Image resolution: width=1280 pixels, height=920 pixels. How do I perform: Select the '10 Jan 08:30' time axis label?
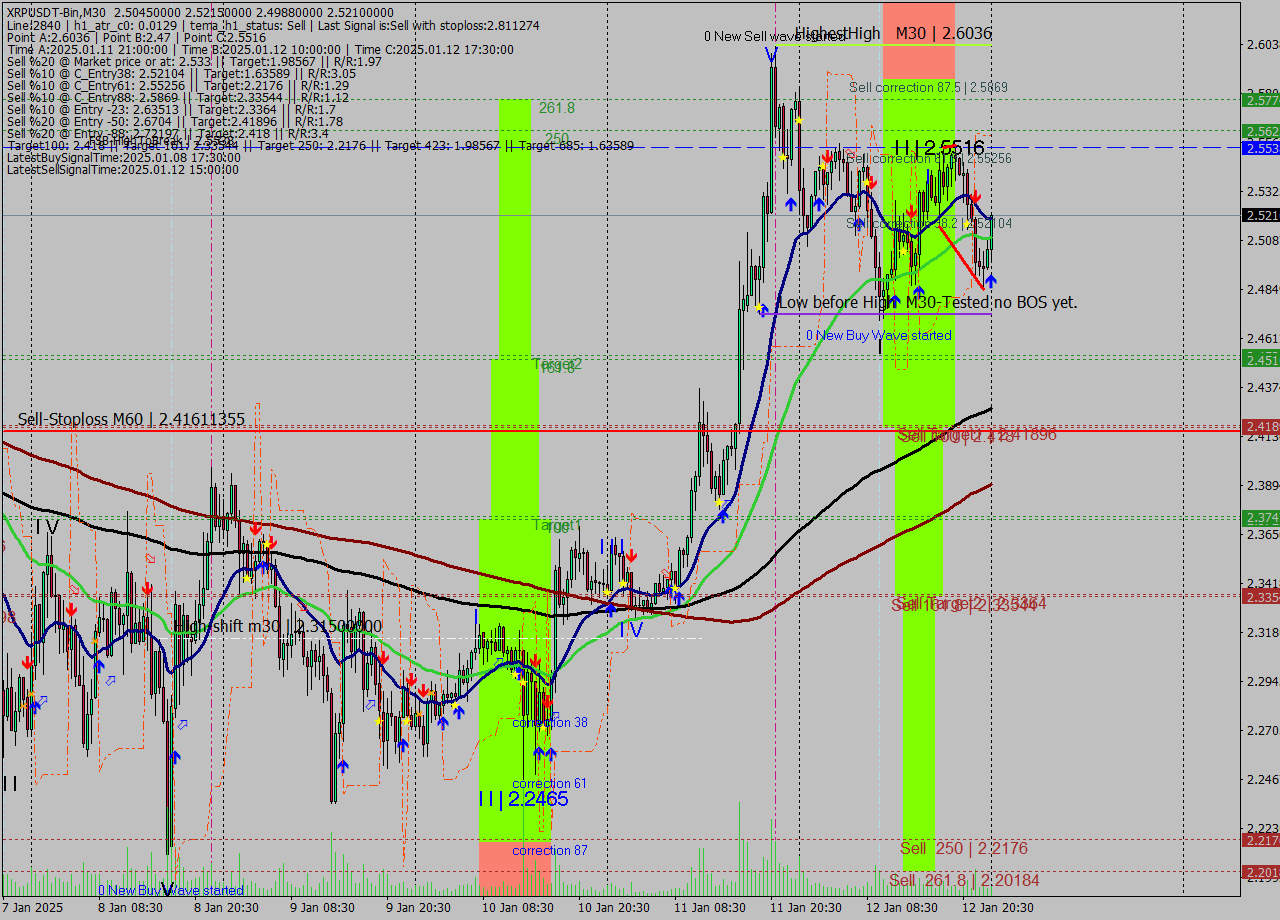[x=517, y=907]
